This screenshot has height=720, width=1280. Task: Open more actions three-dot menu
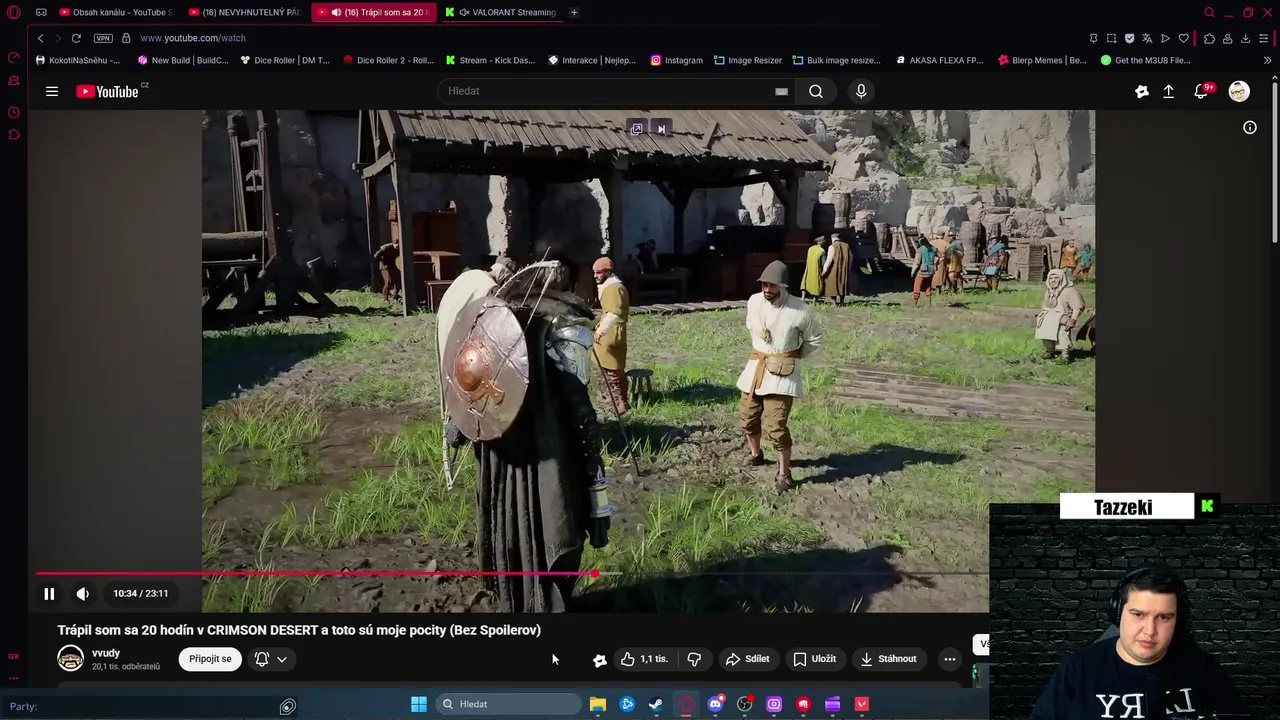point(950,659)
